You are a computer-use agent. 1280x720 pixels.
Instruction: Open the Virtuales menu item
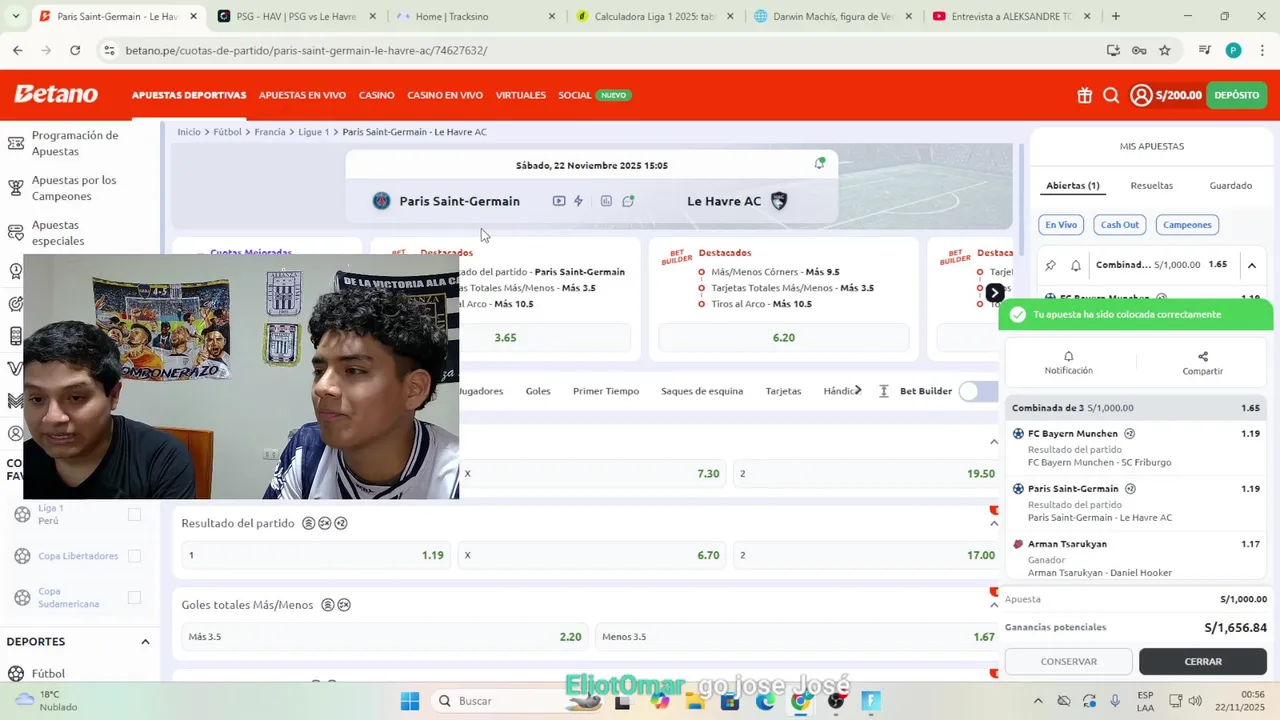pos(520,95)
